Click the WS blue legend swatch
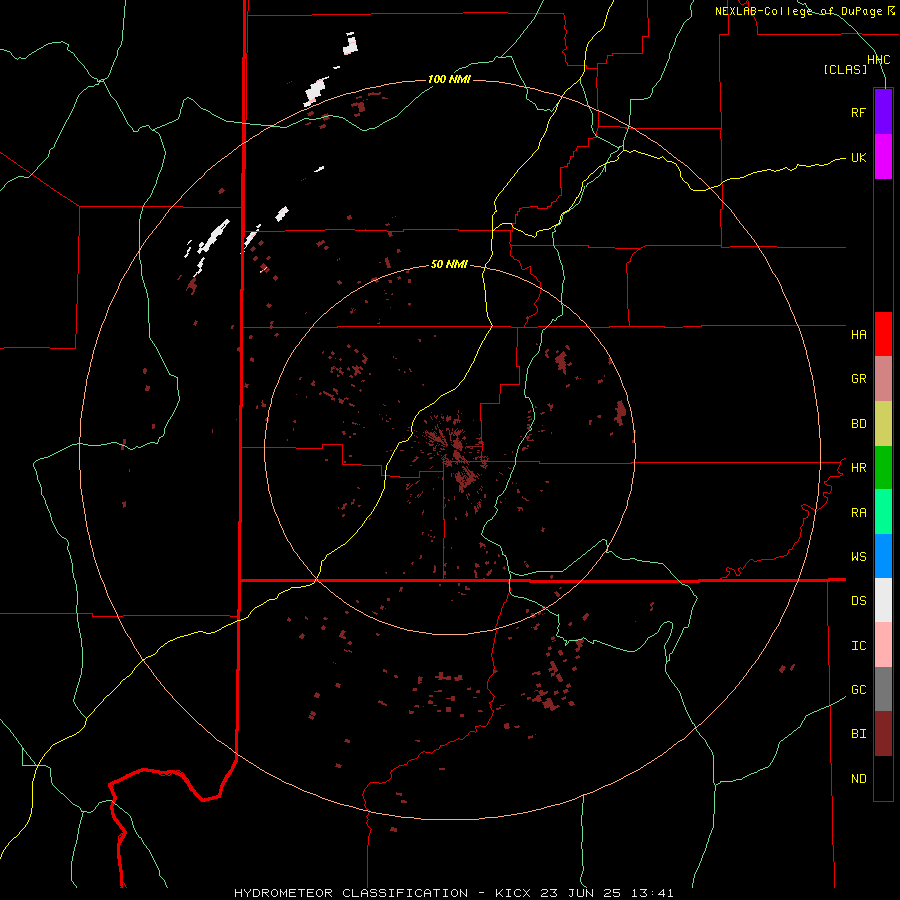This screenshot has height=900, width=900. pos(883,556)
